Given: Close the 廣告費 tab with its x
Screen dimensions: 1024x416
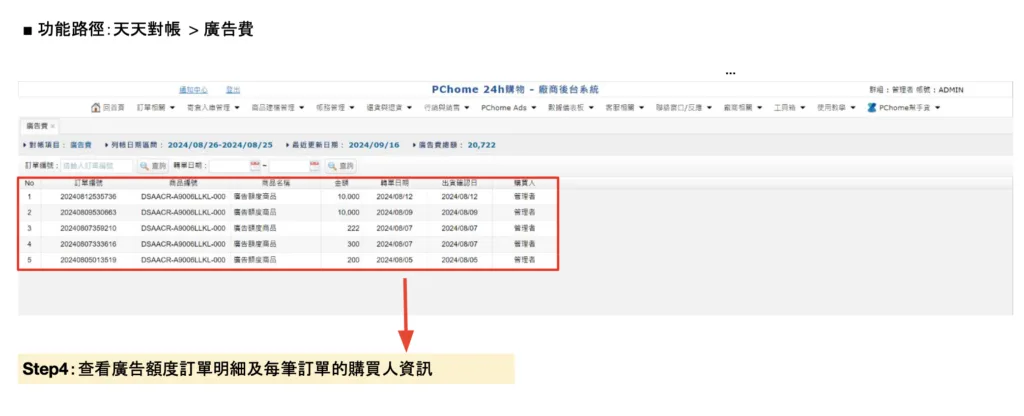Looking at the screenshot, I should [53, 126].
